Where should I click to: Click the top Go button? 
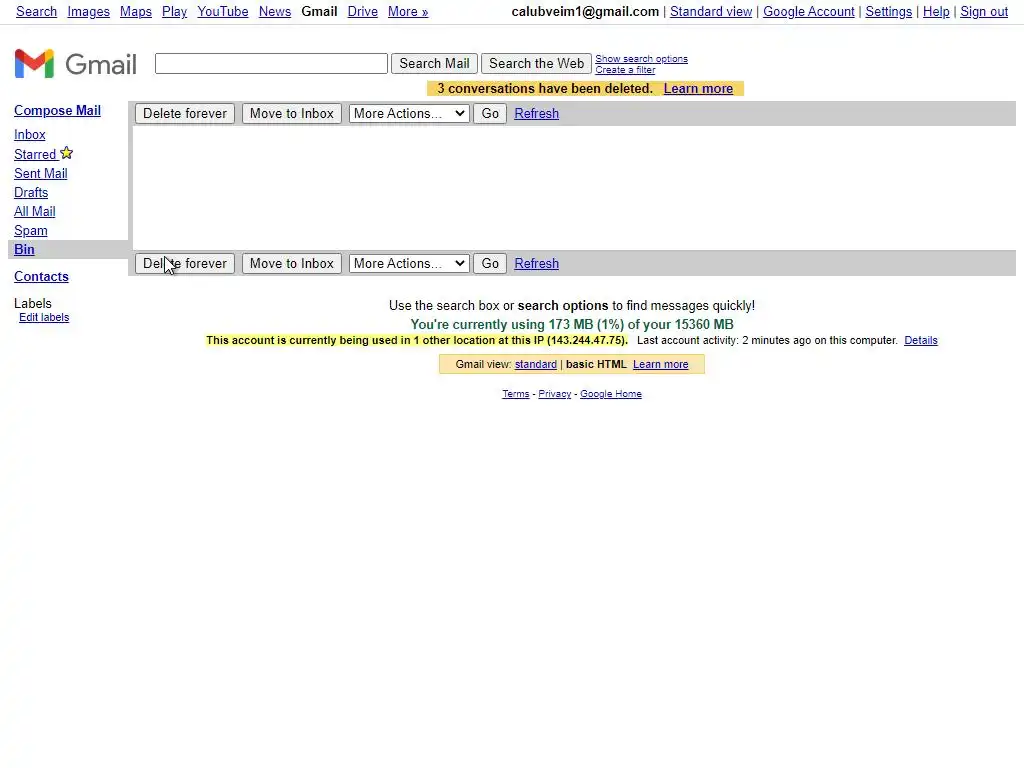[x=490, y=114]
